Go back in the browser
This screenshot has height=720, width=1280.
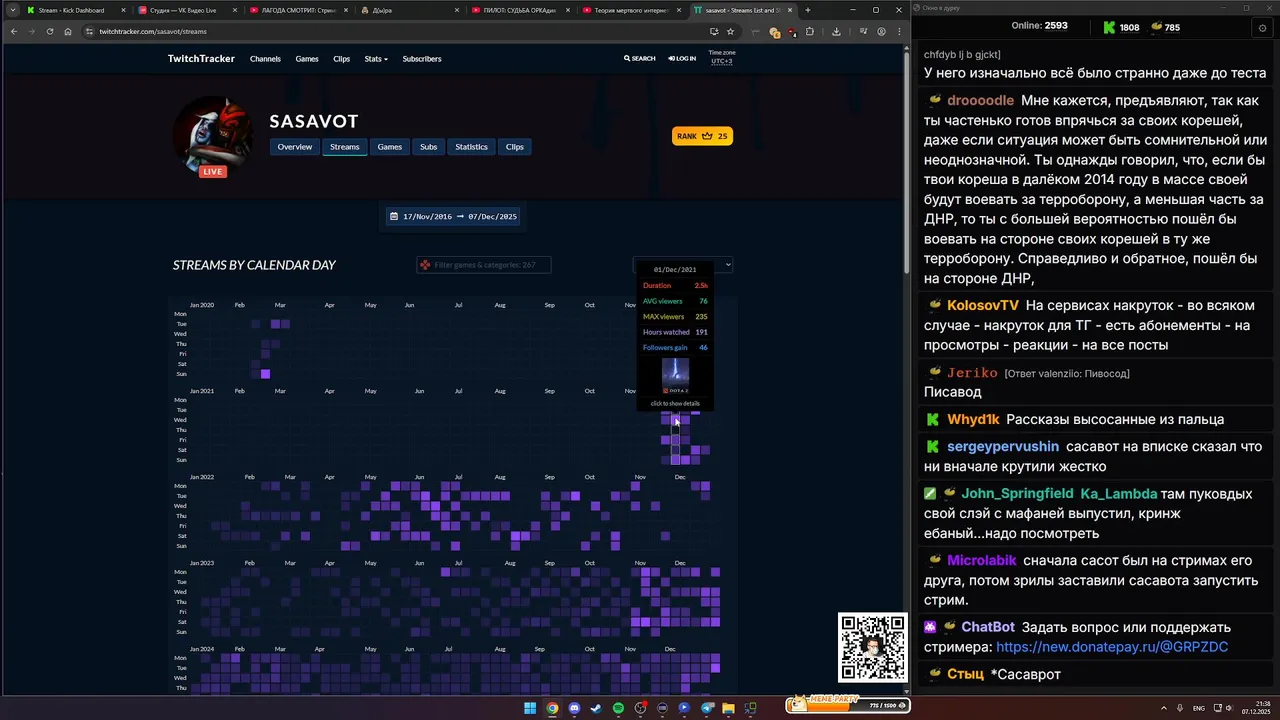13,31
